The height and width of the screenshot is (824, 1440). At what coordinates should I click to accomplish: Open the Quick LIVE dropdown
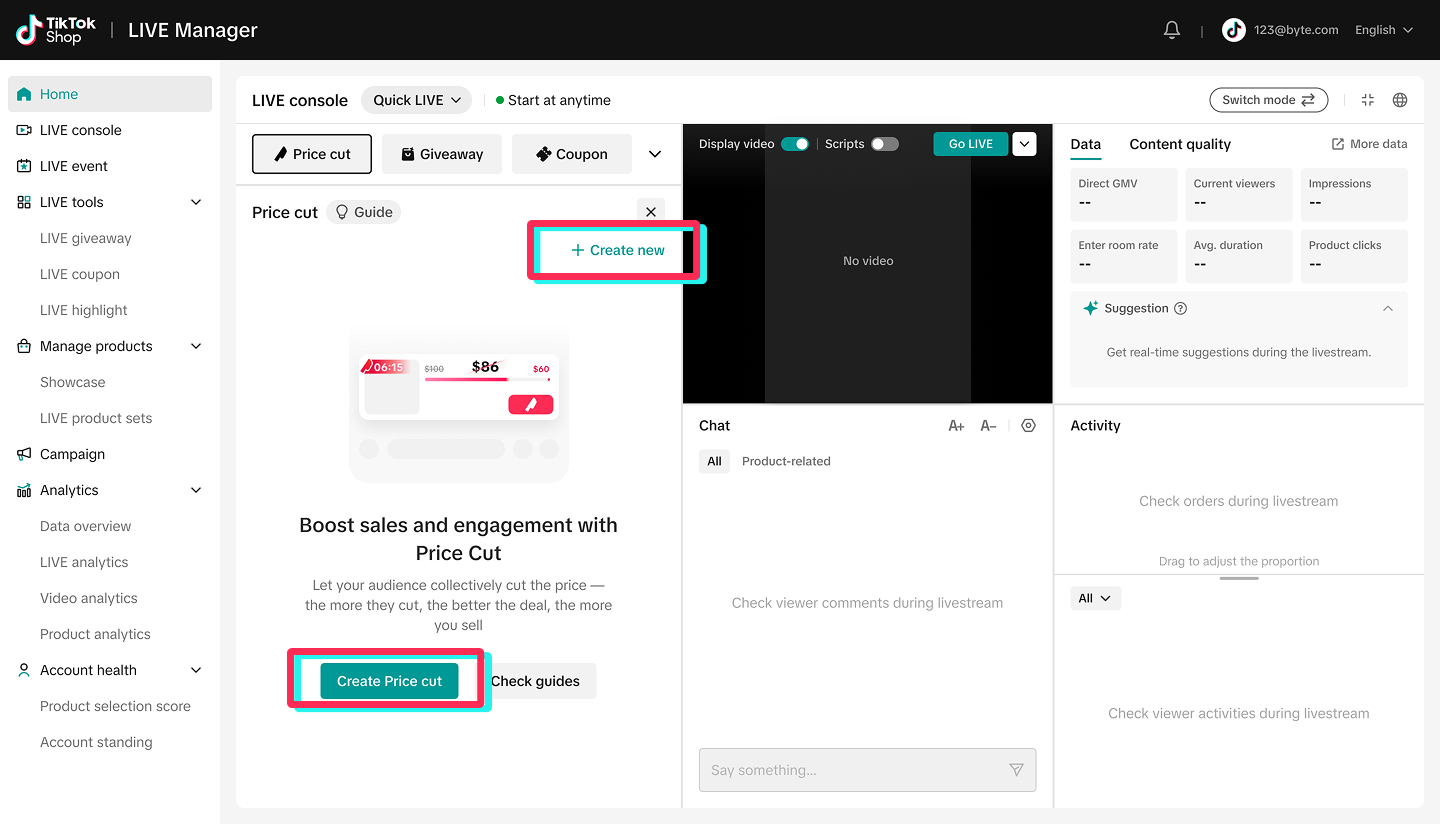coord(417,100)
